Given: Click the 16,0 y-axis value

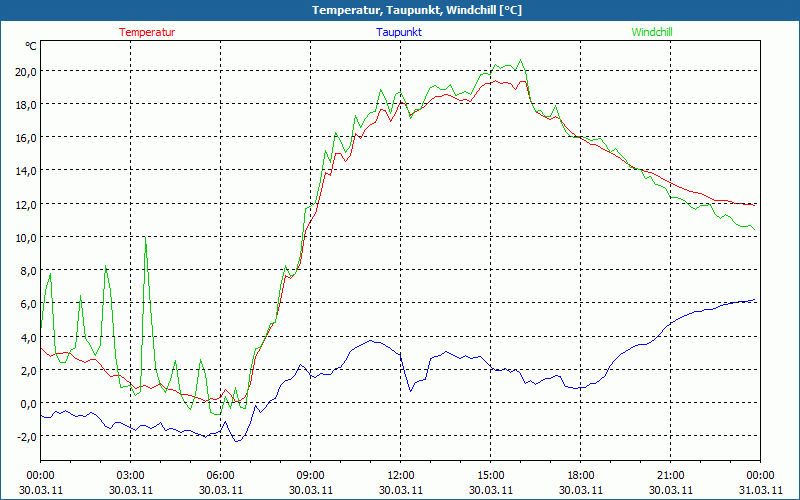Looking at the screenshot, I should coord(26,138).
